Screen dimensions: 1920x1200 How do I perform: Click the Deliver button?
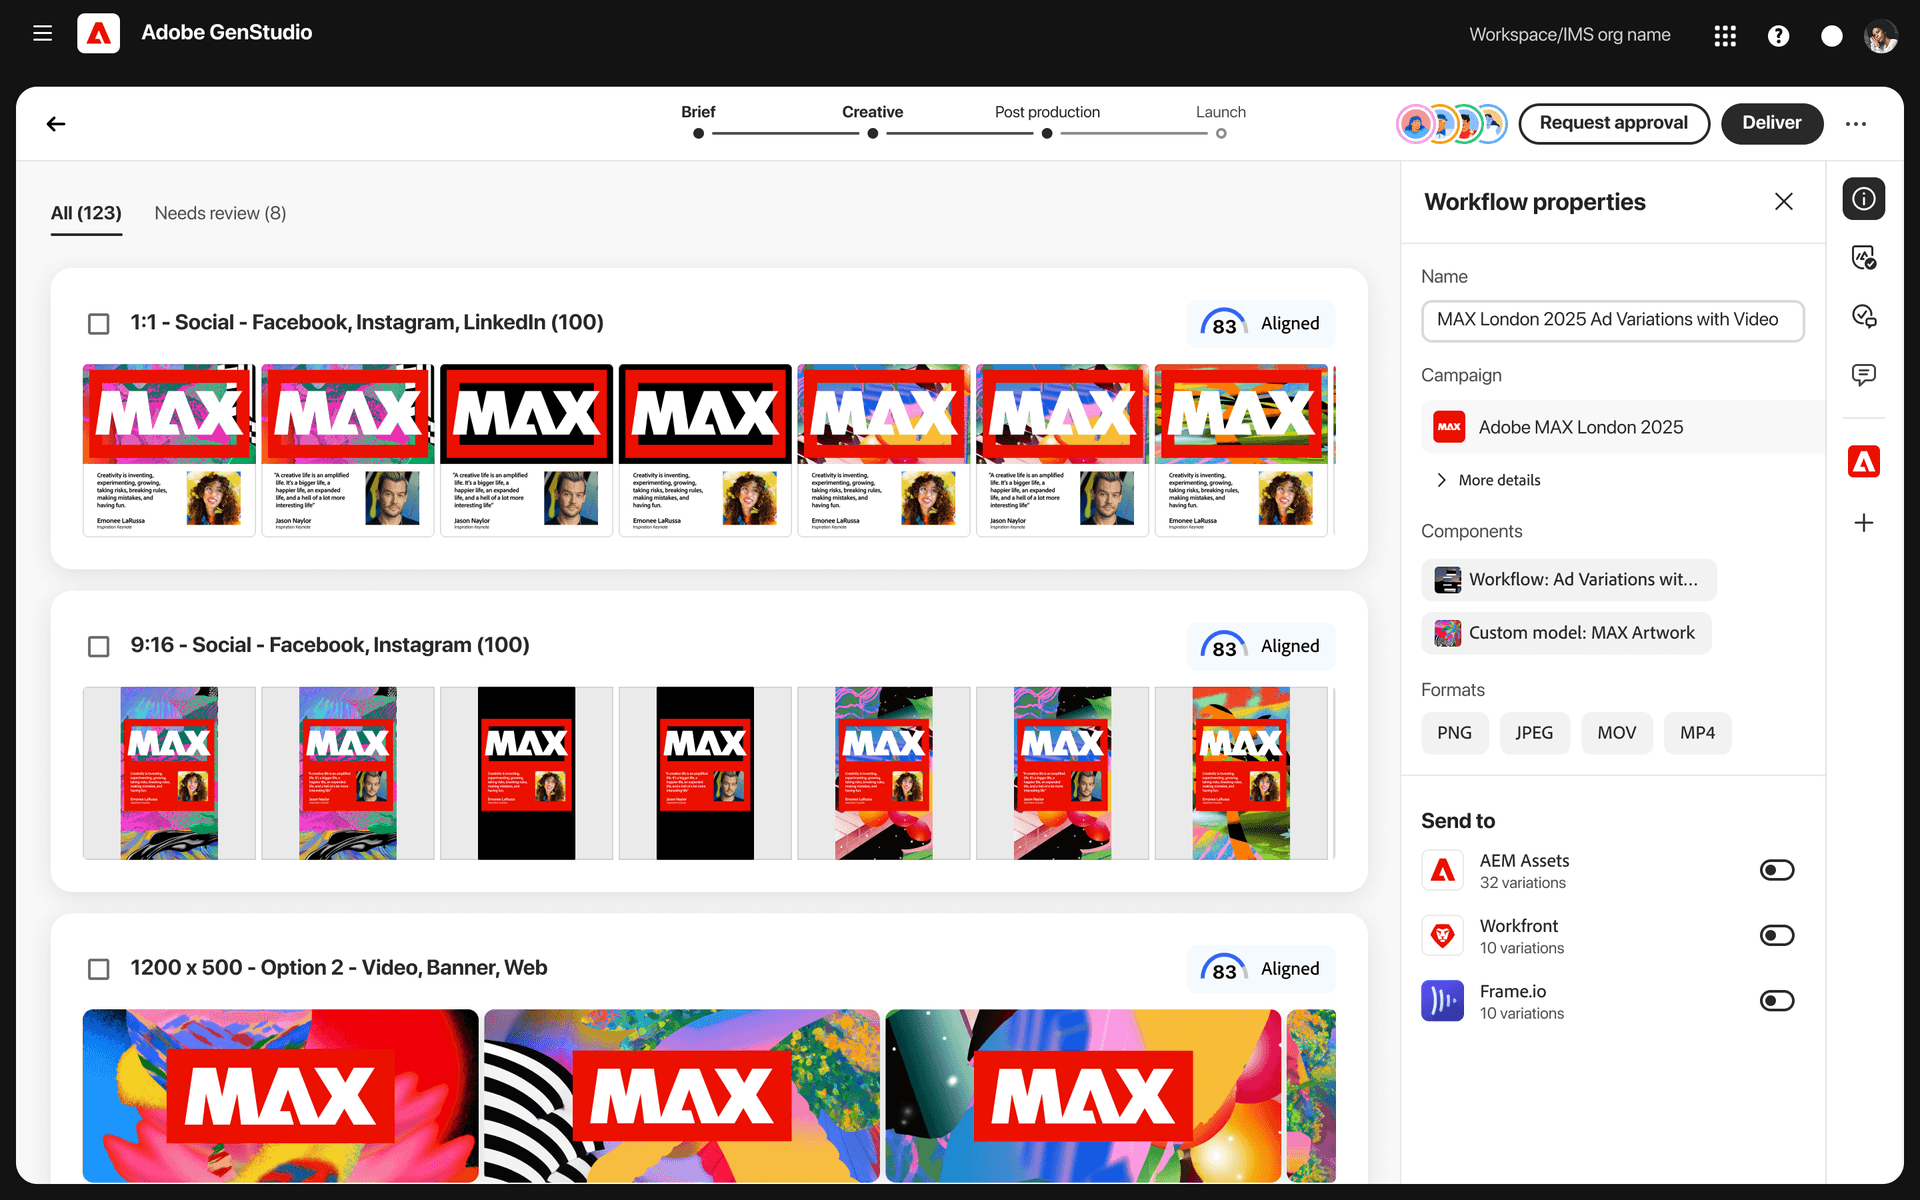point(1772,123)
